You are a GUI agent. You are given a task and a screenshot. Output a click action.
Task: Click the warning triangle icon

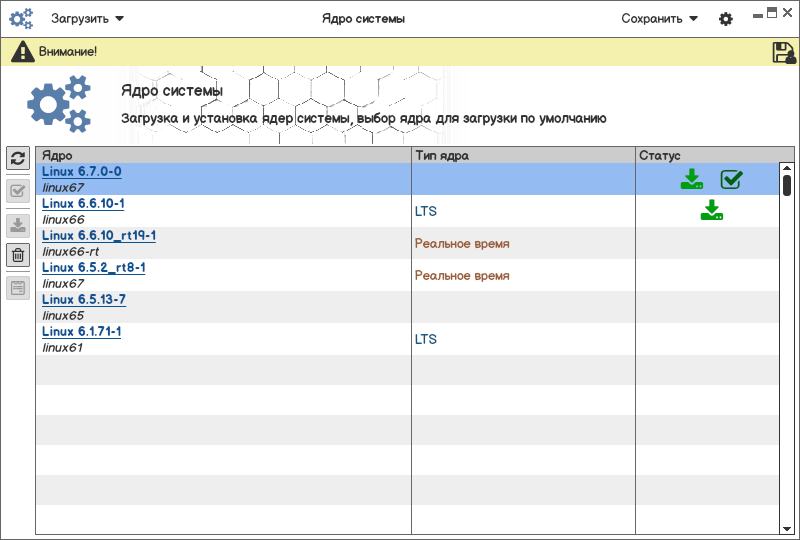22,52
